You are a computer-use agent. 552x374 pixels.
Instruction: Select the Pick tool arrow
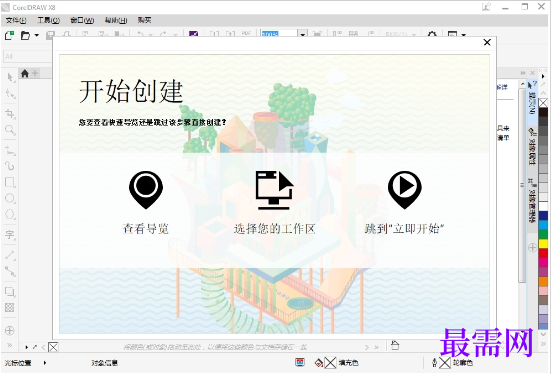click(10, 77)
